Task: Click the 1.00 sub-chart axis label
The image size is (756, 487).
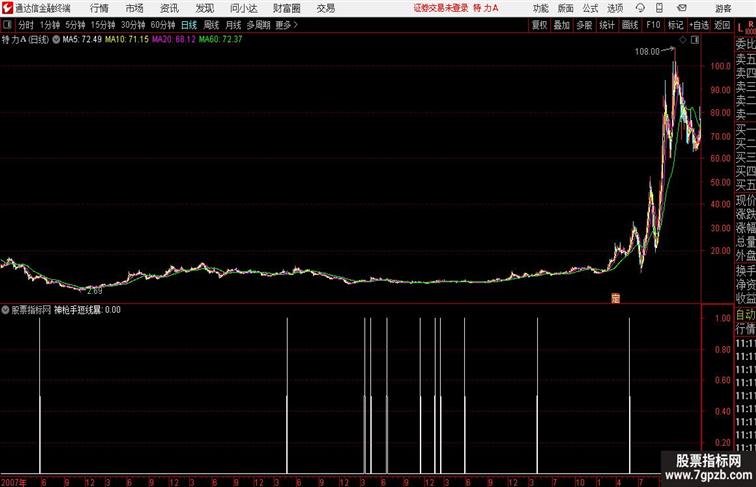Action: 723,318
